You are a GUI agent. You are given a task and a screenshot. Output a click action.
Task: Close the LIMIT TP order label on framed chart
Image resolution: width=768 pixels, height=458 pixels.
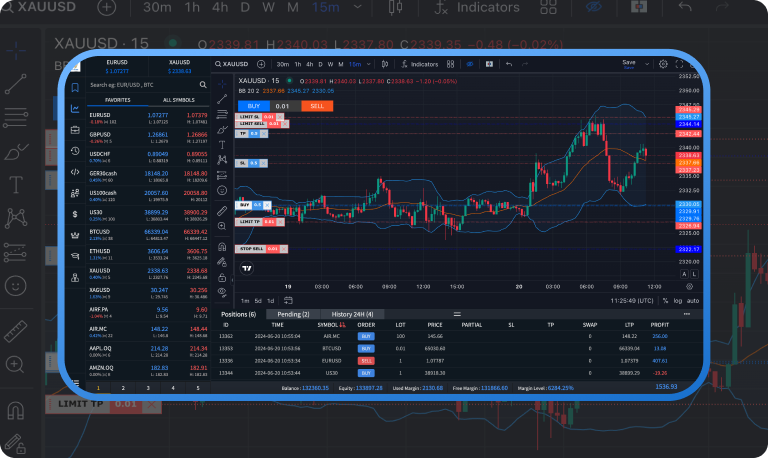tap(281, 222)
